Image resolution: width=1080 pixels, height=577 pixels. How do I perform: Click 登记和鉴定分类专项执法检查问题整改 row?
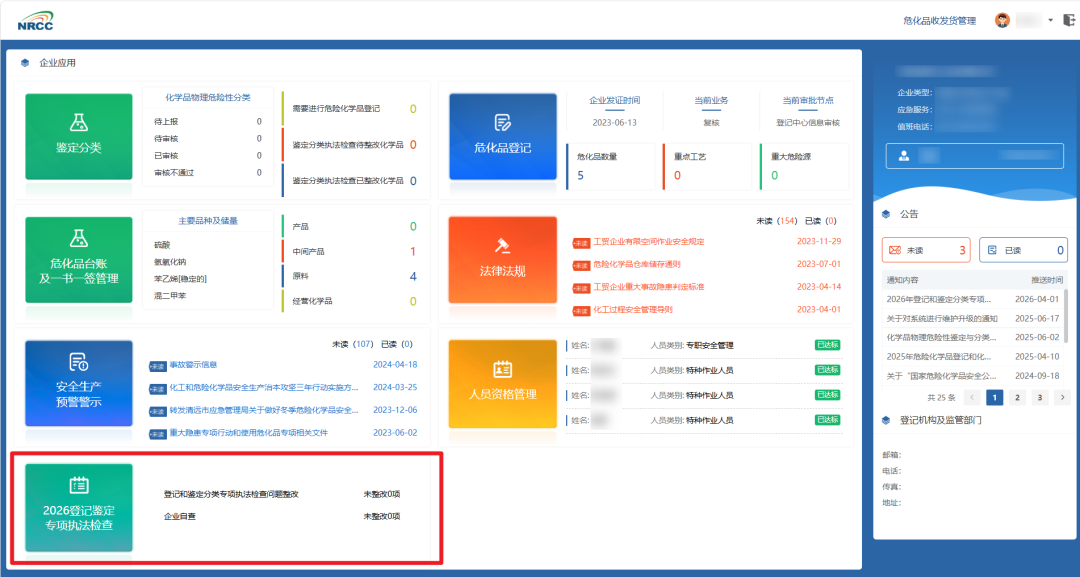282,494
